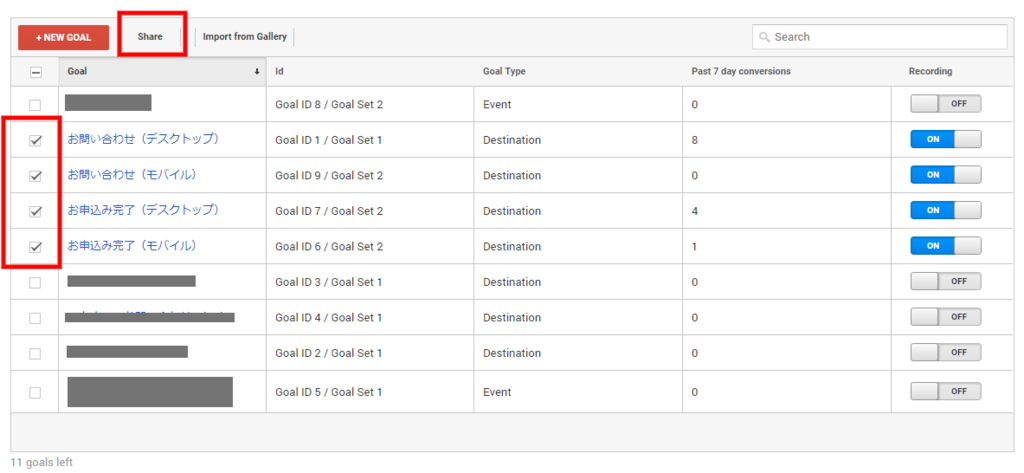Image resolution: width=1024 pixels, height=473 pixels.
Task: Check the Goal ID 8 row checkbox
Action: [35, 105]
